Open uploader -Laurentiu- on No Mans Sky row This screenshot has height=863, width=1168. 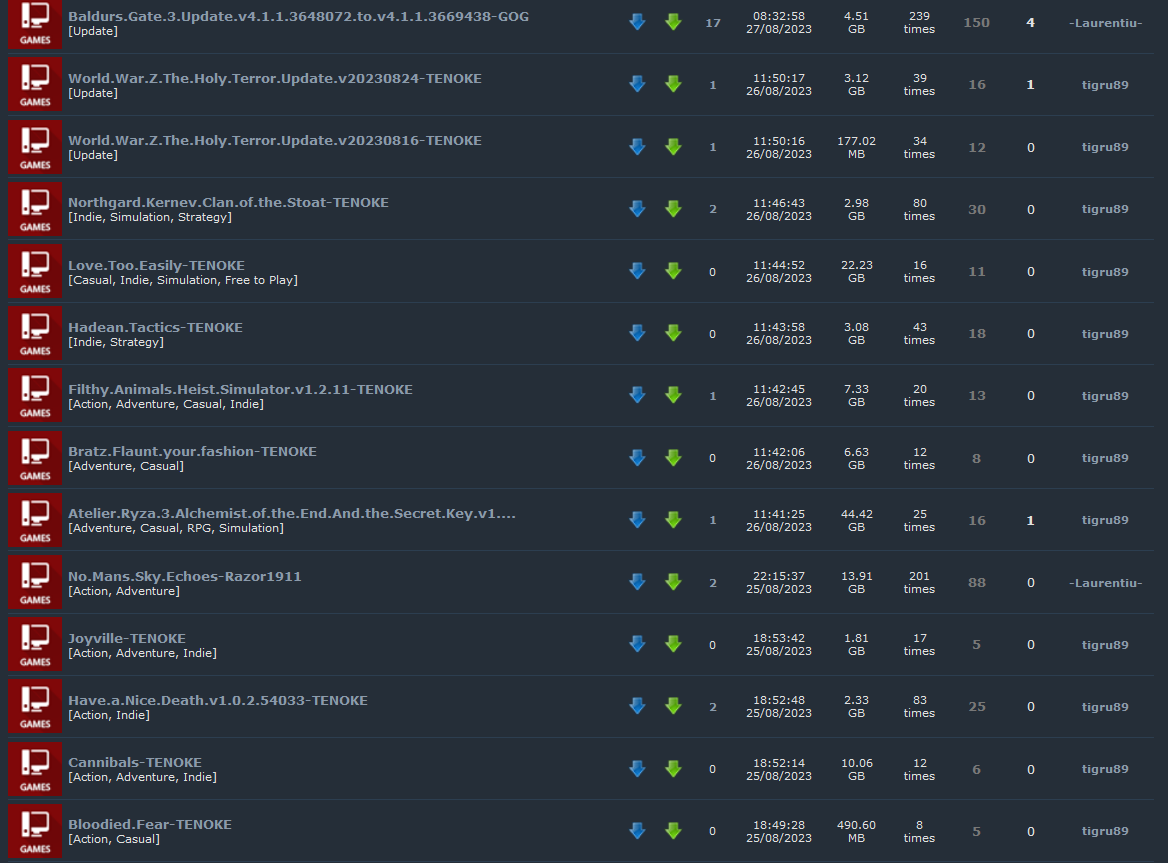(1105, 582)
